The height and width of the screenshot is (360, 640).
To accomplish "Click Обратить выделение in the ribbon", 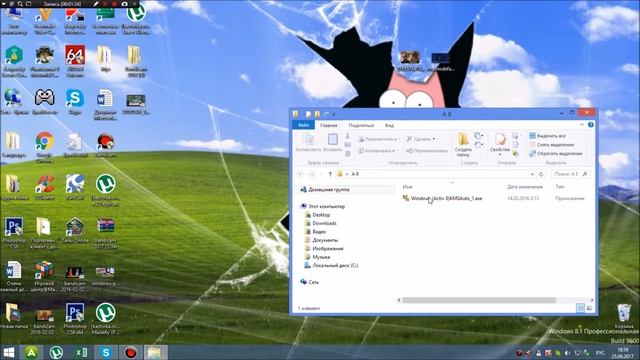I will pos(556,153).
